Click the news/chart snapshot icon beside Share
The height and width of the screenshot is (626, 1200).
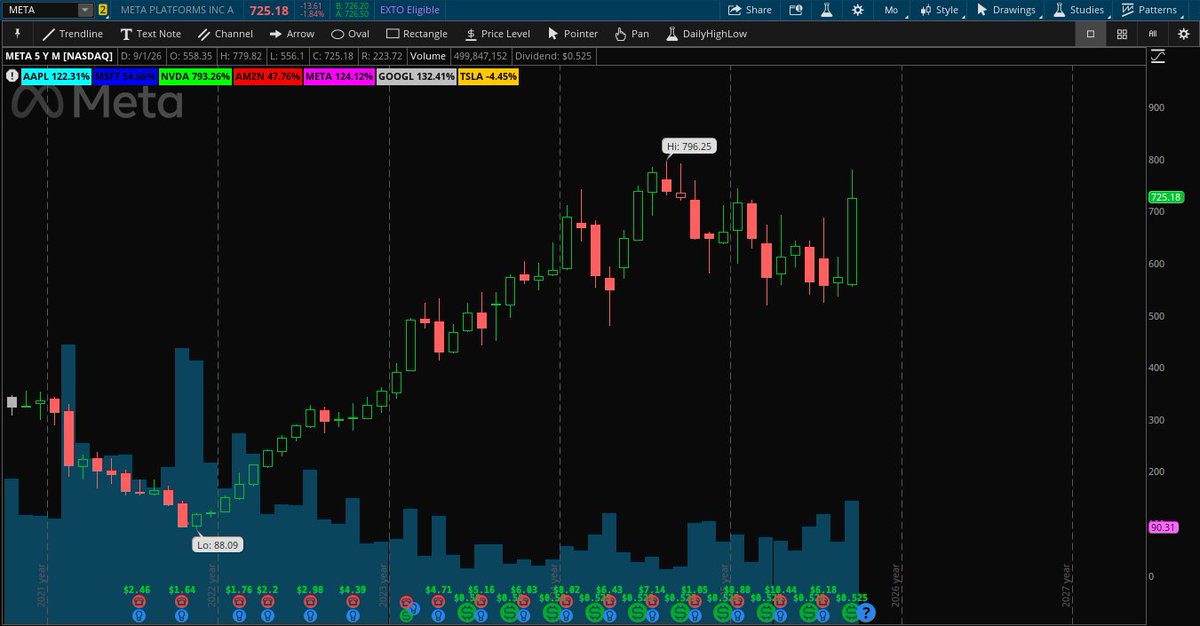(796, 10)
